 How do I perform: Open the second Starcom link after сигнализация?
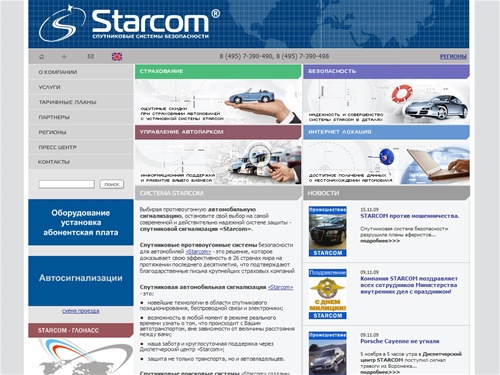pos(280,287)
